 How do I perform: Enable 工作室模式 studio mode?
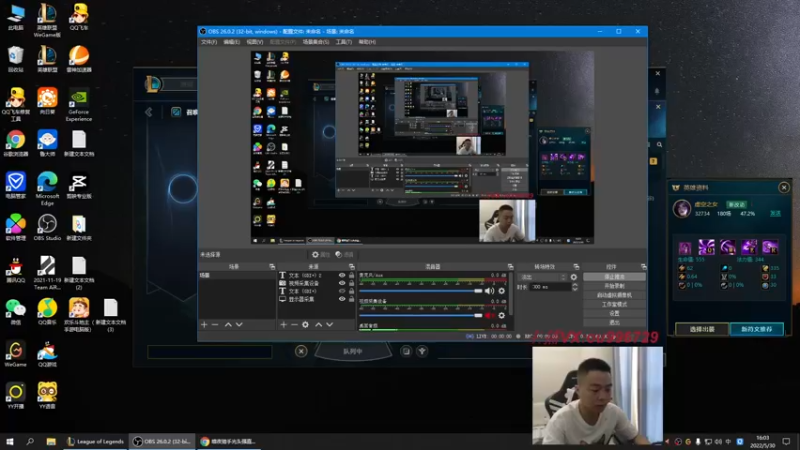point(614,305)
